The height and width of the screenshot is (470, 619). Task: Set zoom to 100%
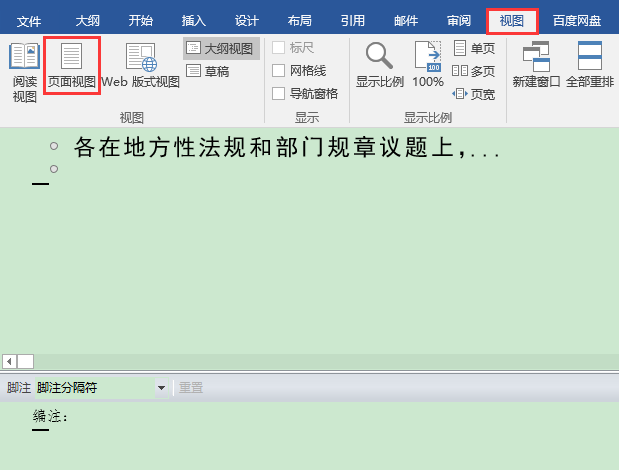point(428,66)
